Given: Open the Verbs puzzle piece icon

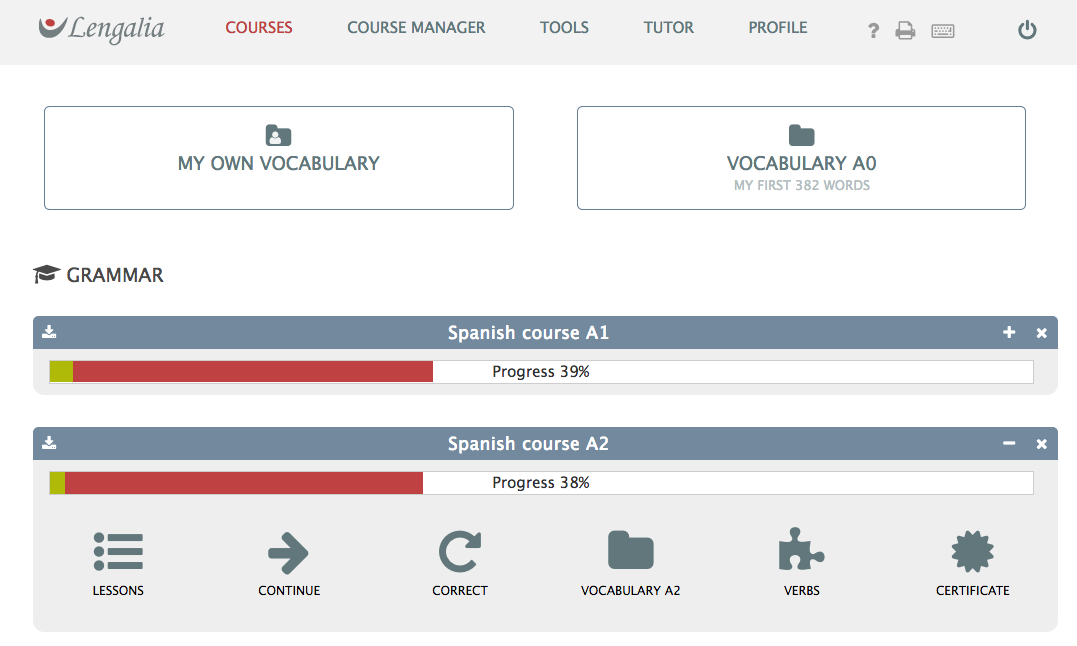Looking at the screenshot, I should (801, 549).
